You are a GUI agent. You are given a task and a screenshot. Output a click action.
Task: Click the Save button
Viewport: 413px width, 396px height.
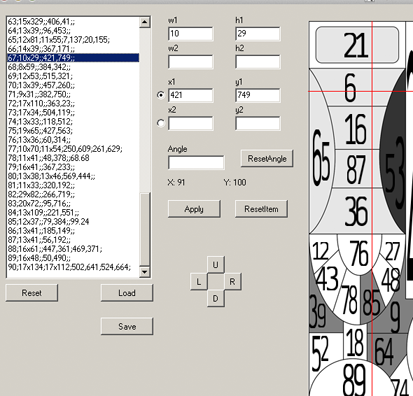pyautogui.click(x=127, y=326)
